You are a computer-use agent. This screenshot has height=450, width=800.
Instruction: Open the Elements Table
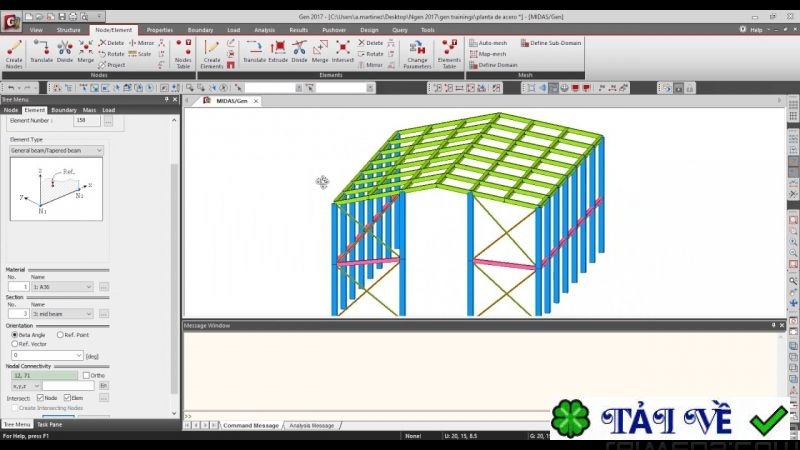point(449,54)
